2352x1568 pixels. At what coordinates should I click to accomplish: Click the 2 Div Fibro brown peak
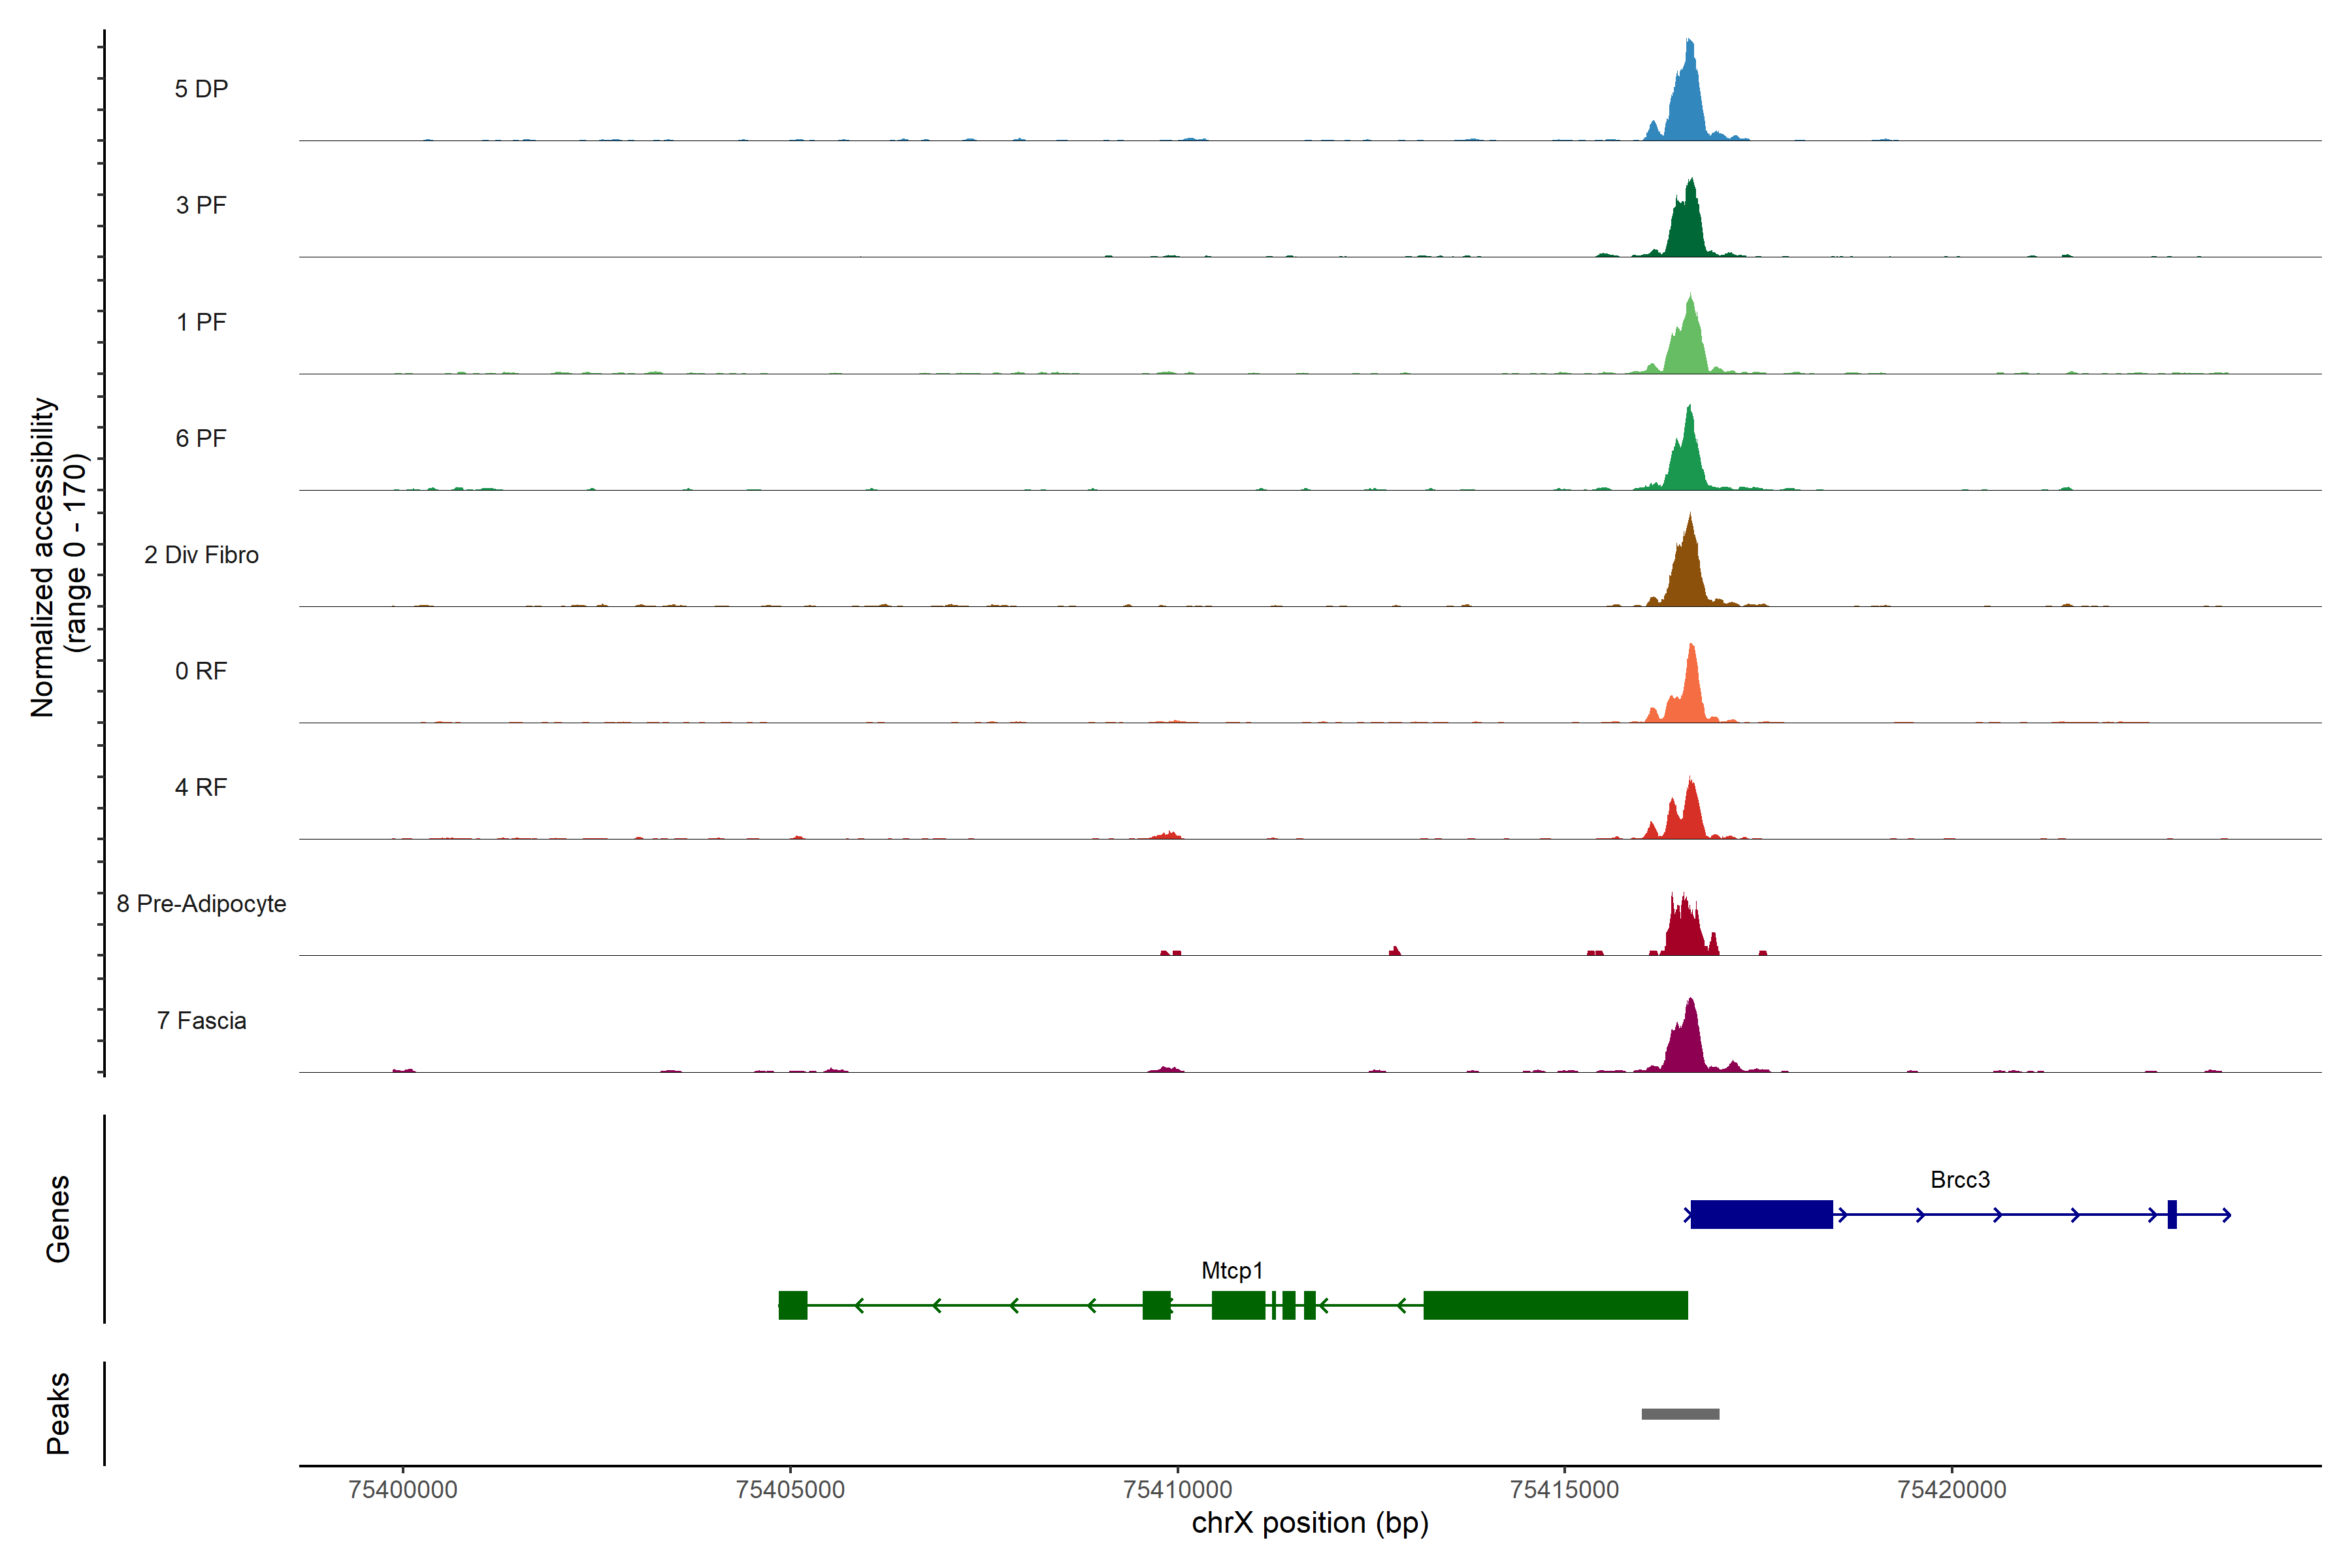click(x=1688, y=575)
